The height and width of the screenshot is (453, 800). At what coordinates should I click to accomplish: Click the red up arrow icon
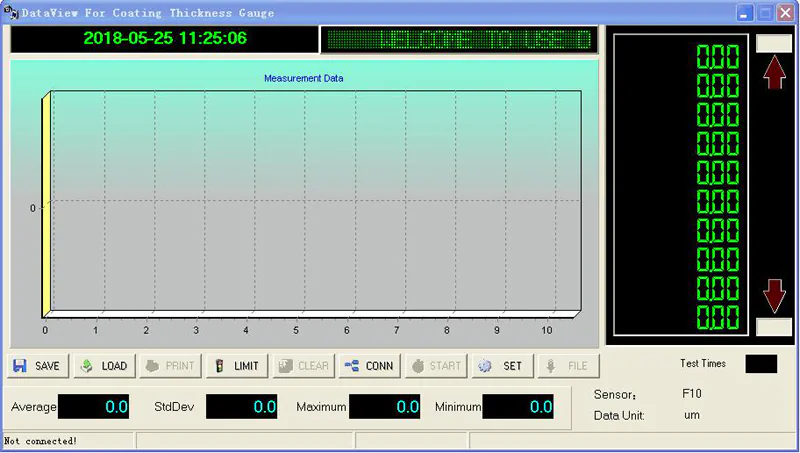pos(774,72)
